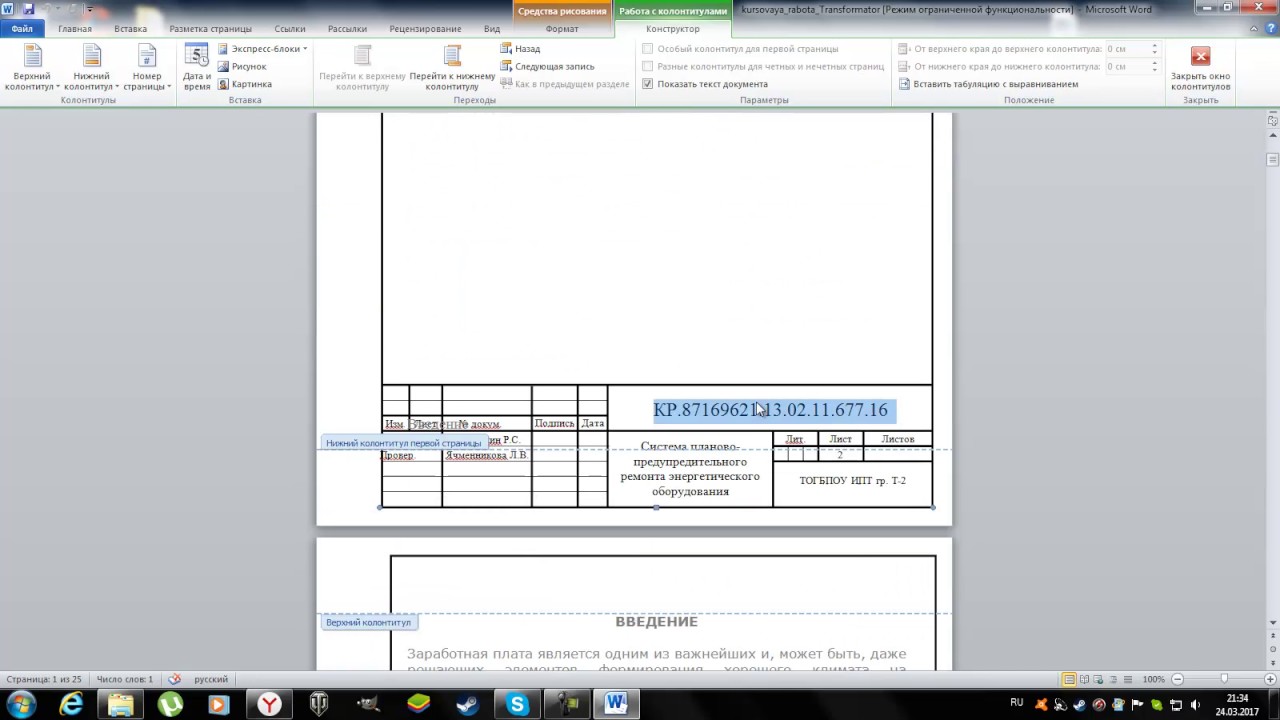
Task: Click the zoom slider handle
Action: [1224, 680]
